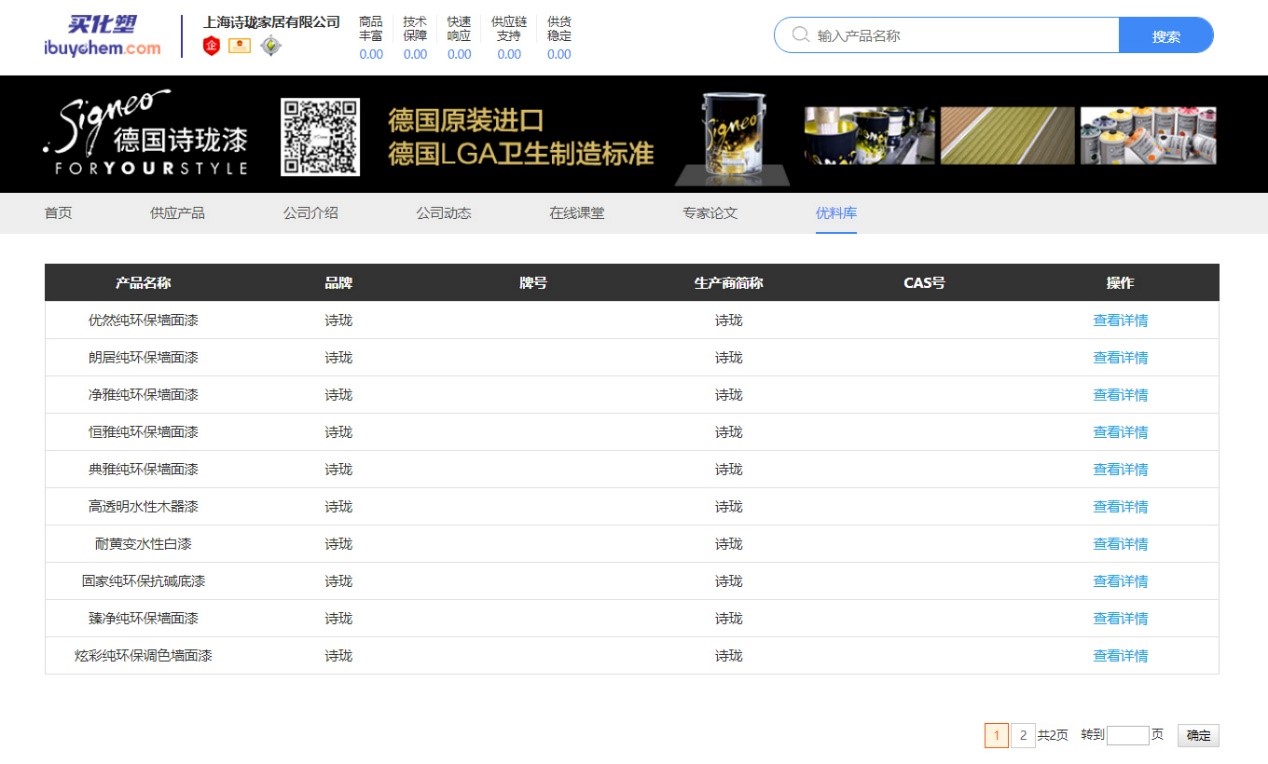Click the 品牌 column header
The width and height of the screenshot is (1268, 764).
coord(339,283)
